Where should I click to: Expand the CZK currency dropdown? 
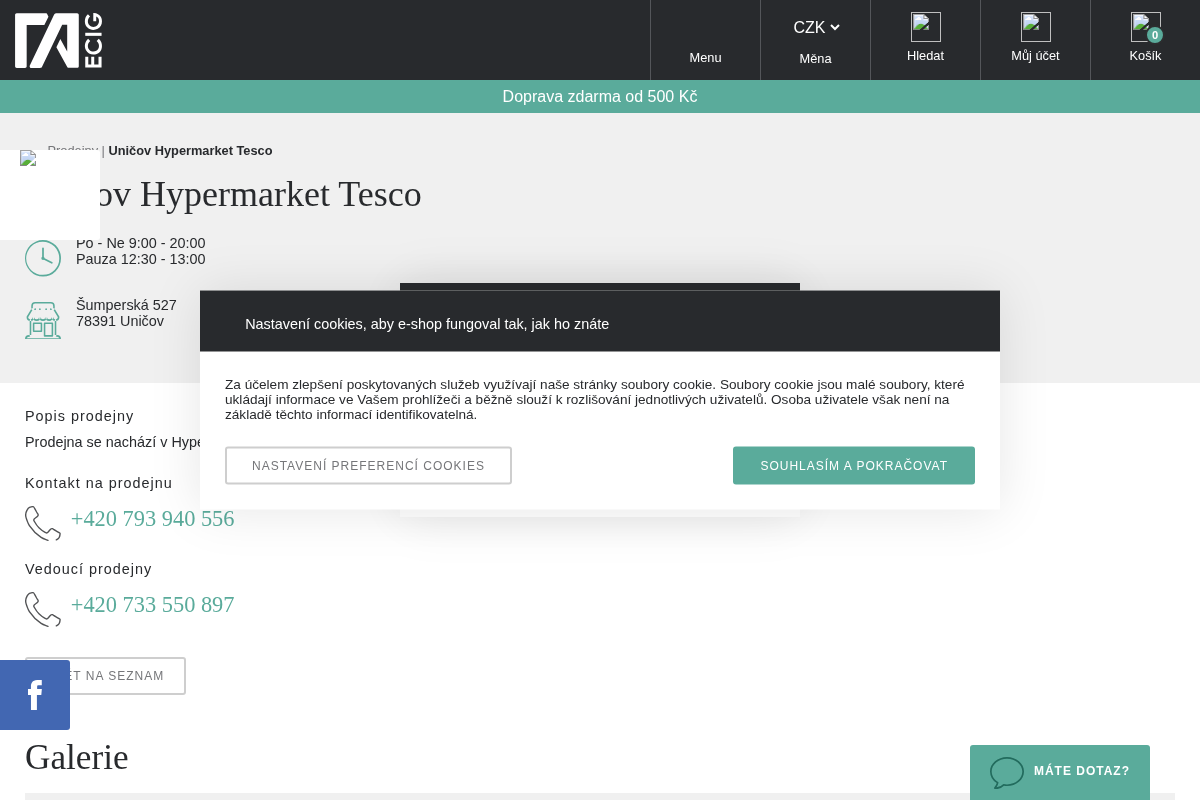coord(816,28)
